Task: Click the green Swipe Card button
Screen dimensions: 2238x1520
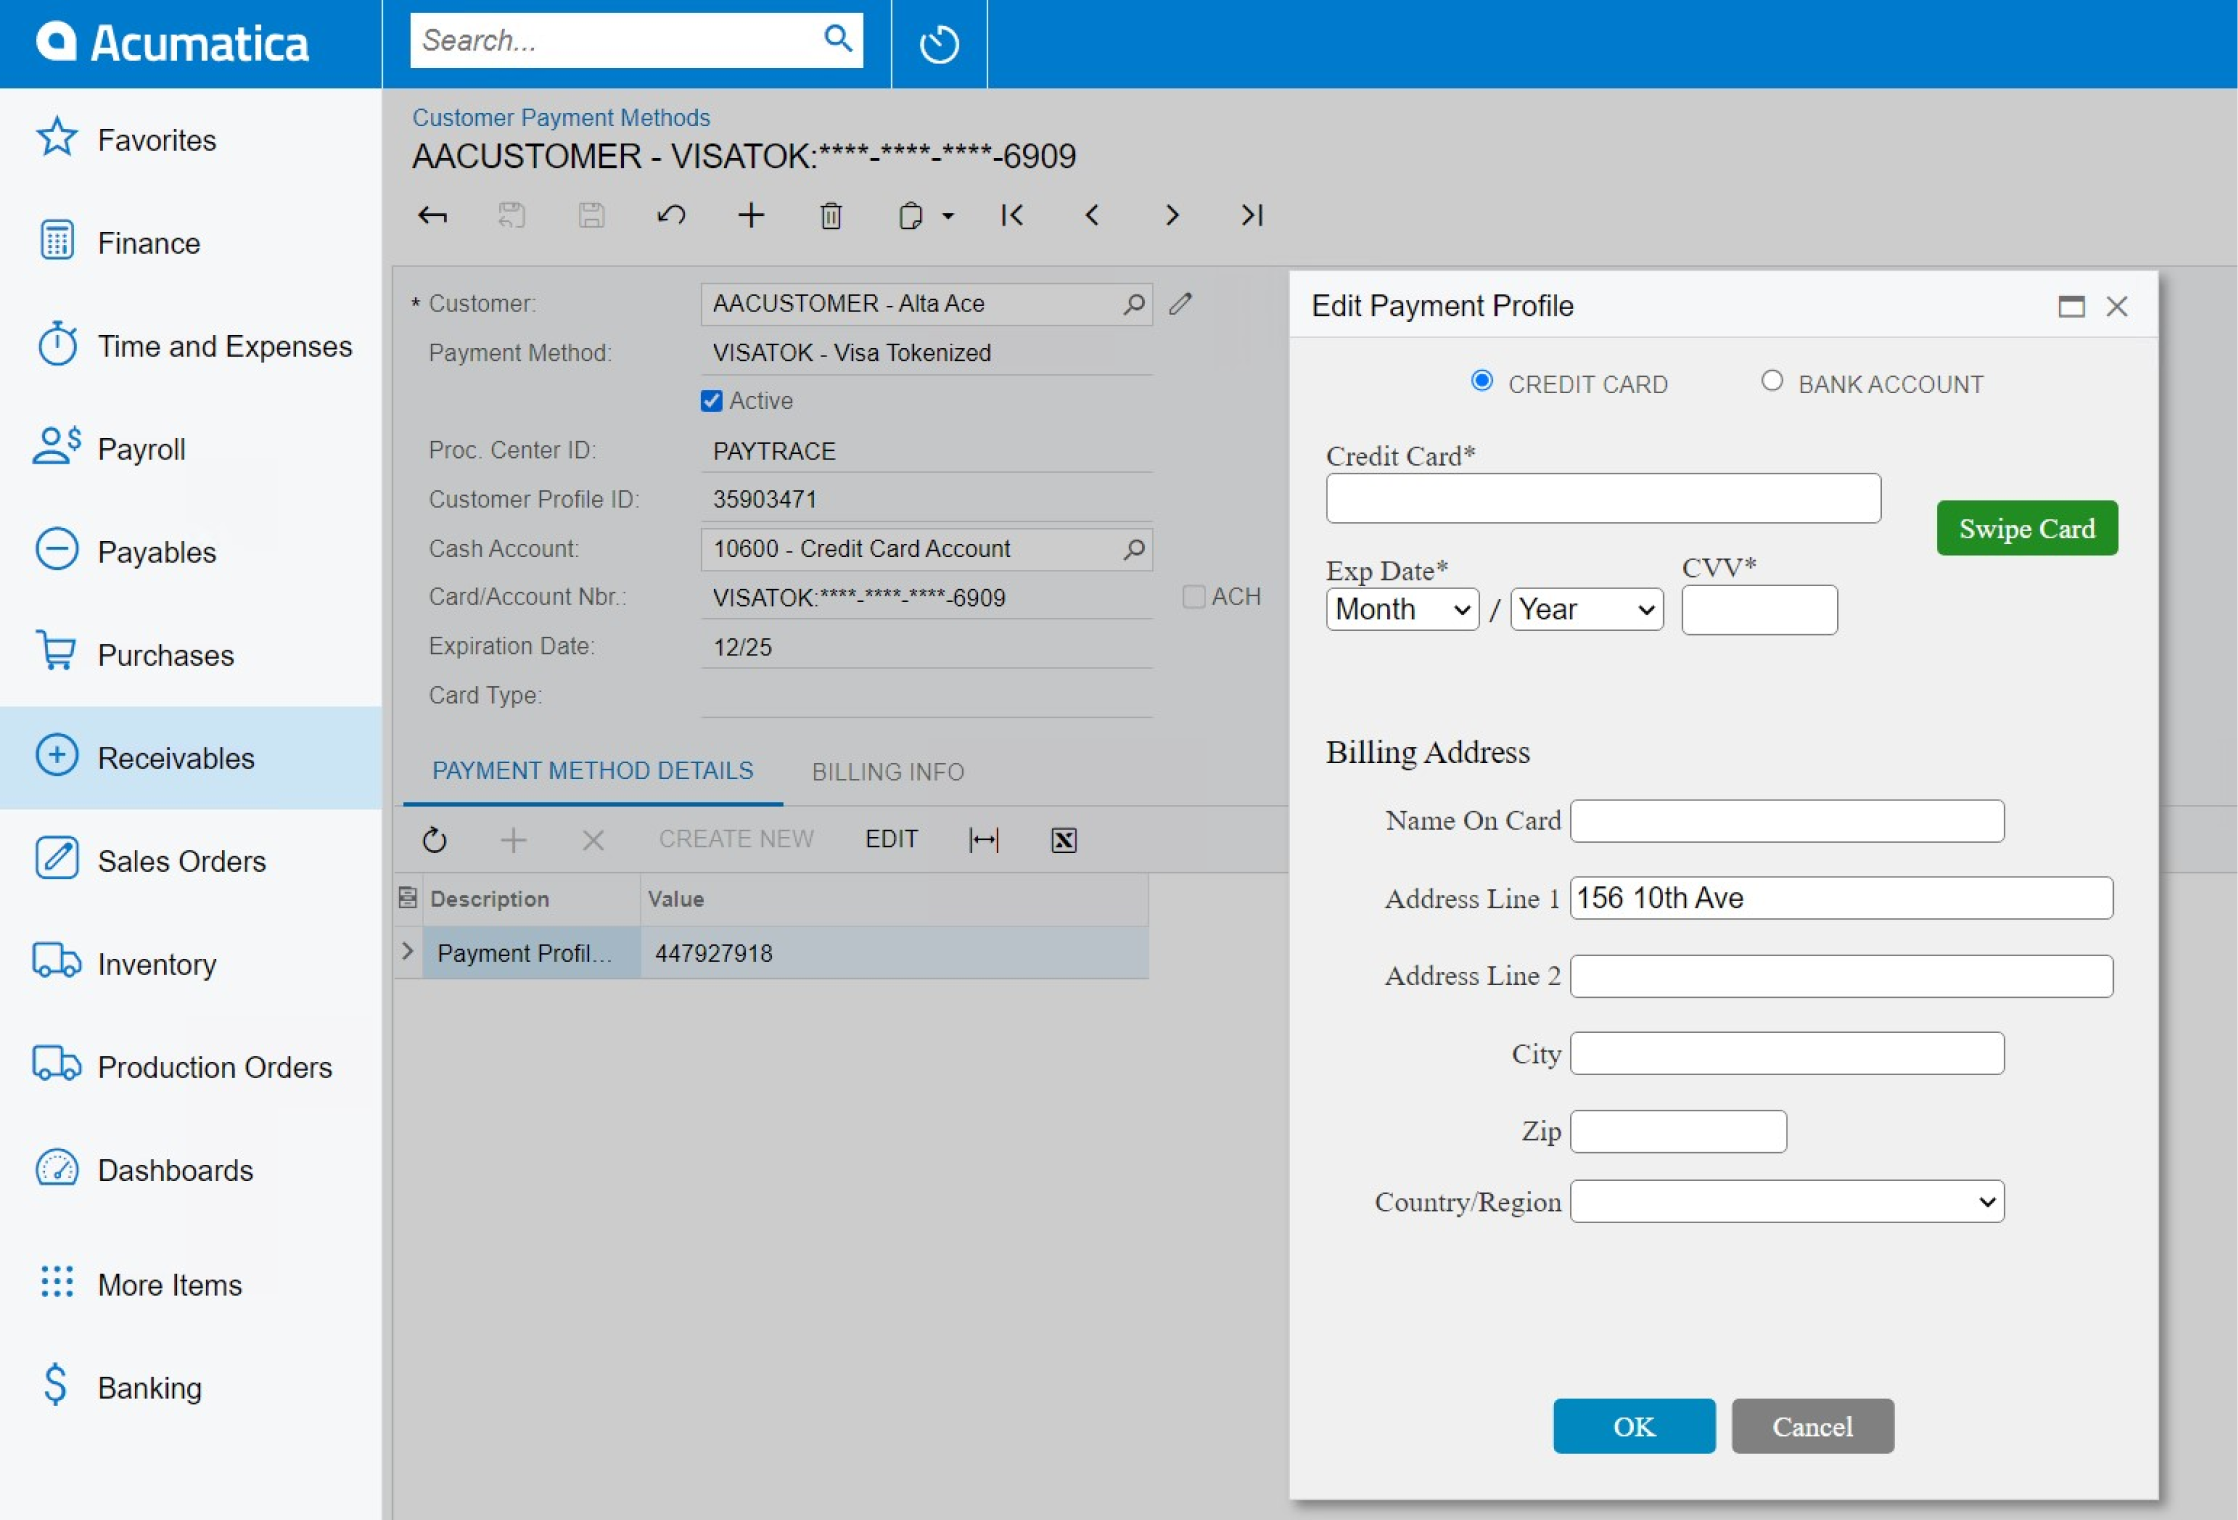Action: (2027, 528)
